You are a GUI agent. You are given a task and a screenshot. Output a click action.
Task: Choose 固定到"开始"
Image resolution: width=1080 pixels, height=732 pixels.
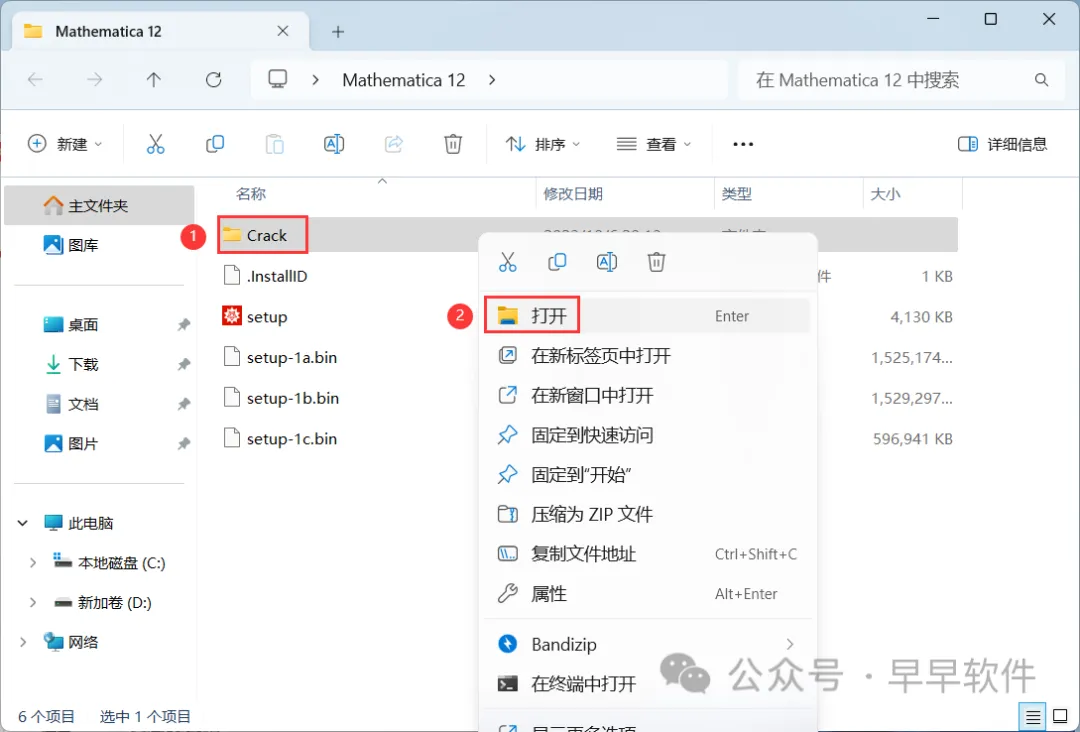647,474
